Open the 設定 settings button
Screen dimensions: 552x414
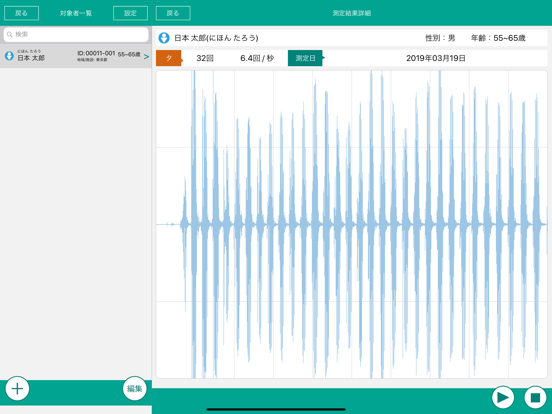pyautogui.click(x=130, y=13)
